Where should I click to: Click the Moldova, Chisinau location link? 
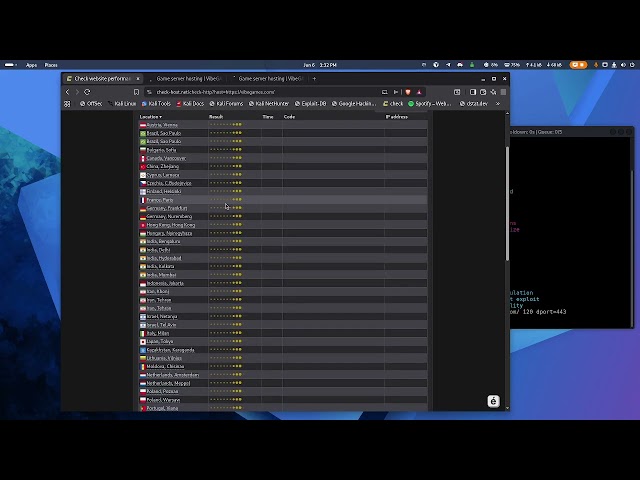[x=165, y=366]
